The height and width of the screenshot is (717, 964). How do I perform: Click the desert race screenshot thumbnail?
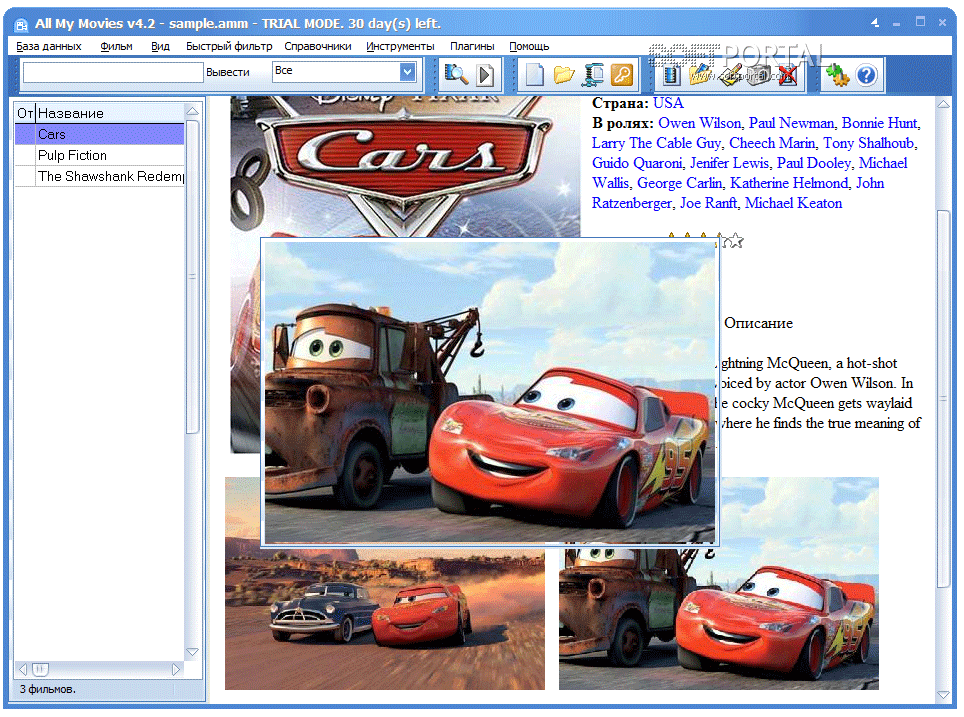(x=385, y=618)
